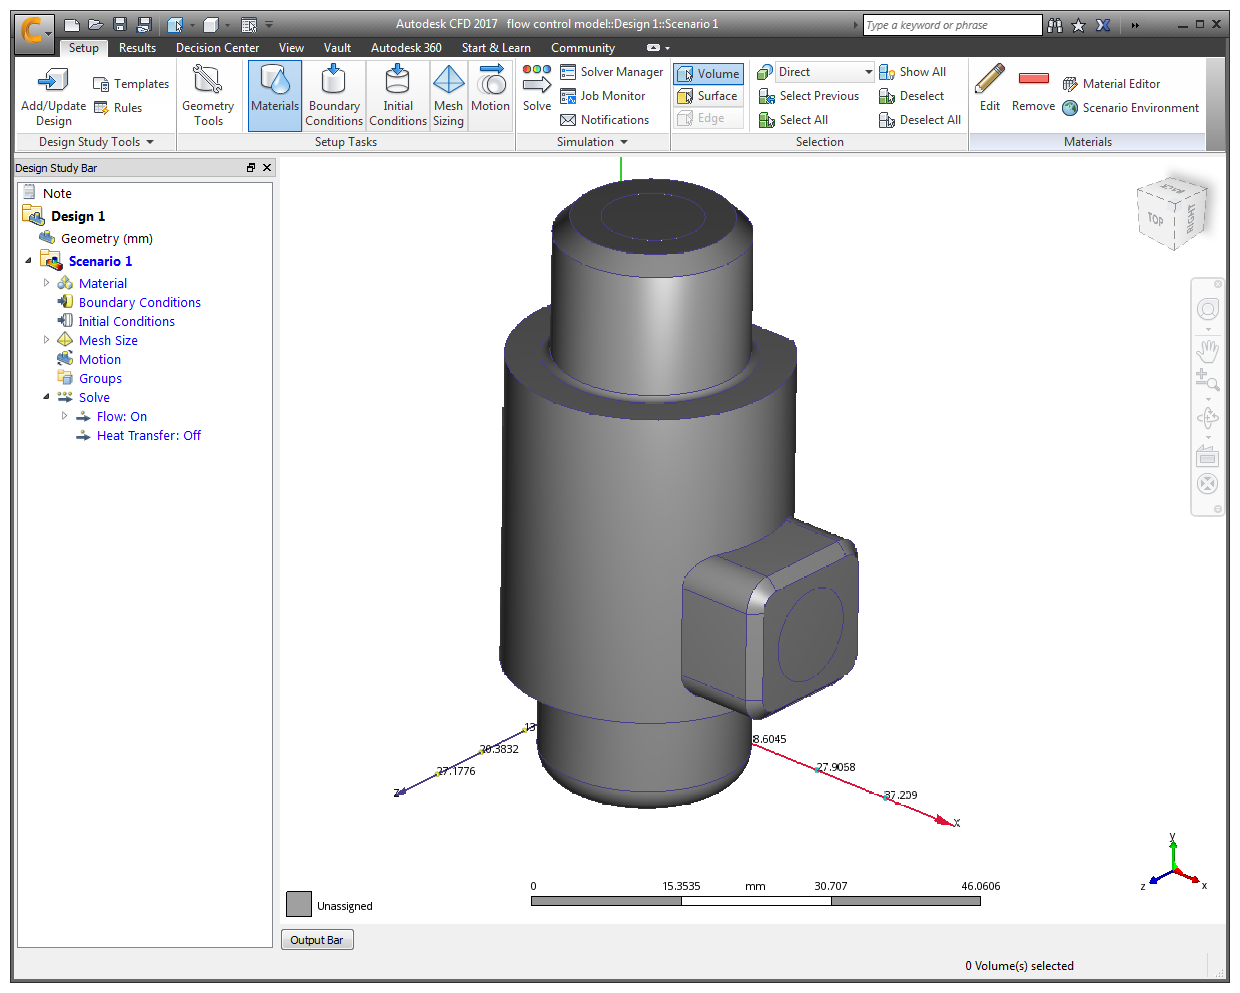Screen dimensions: 1240x993
Task: Switch to the Decision Center tab
Action: [x=217, y=48]
